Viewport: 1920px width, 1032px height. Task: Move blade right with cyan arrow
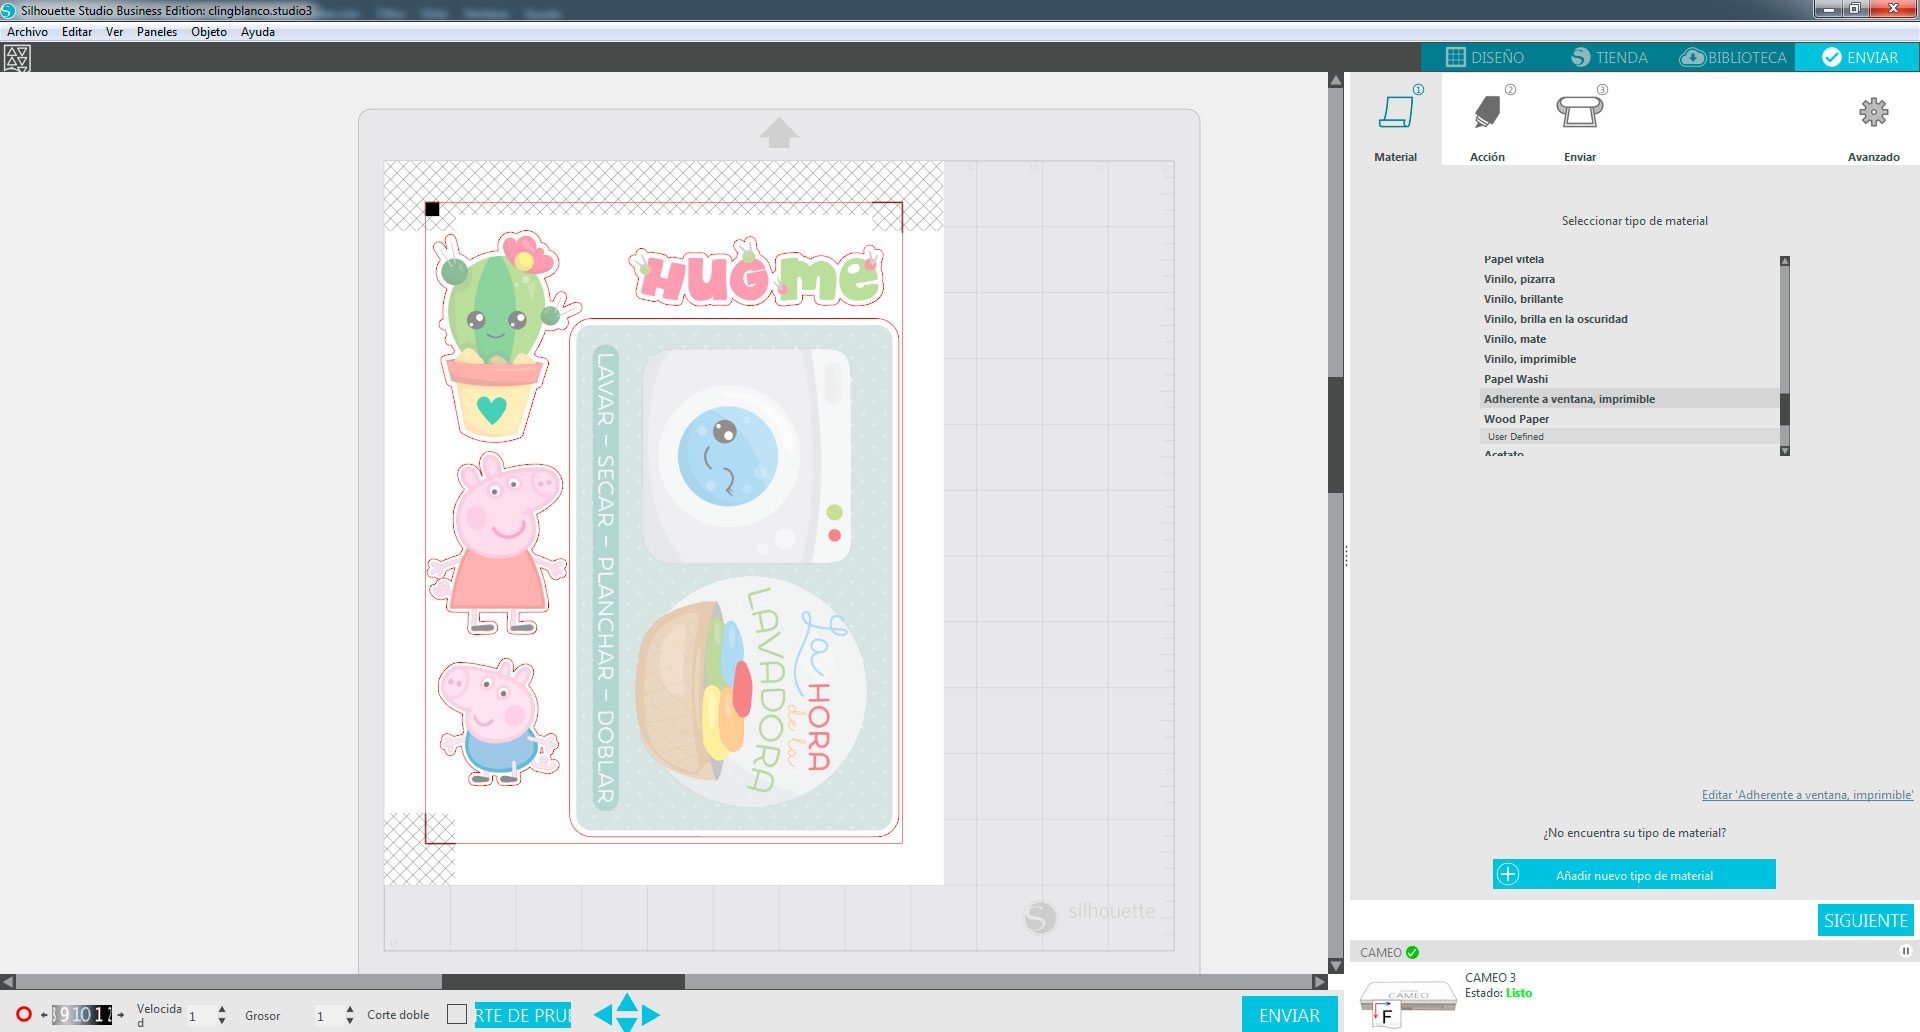[x=651, y=1015]
